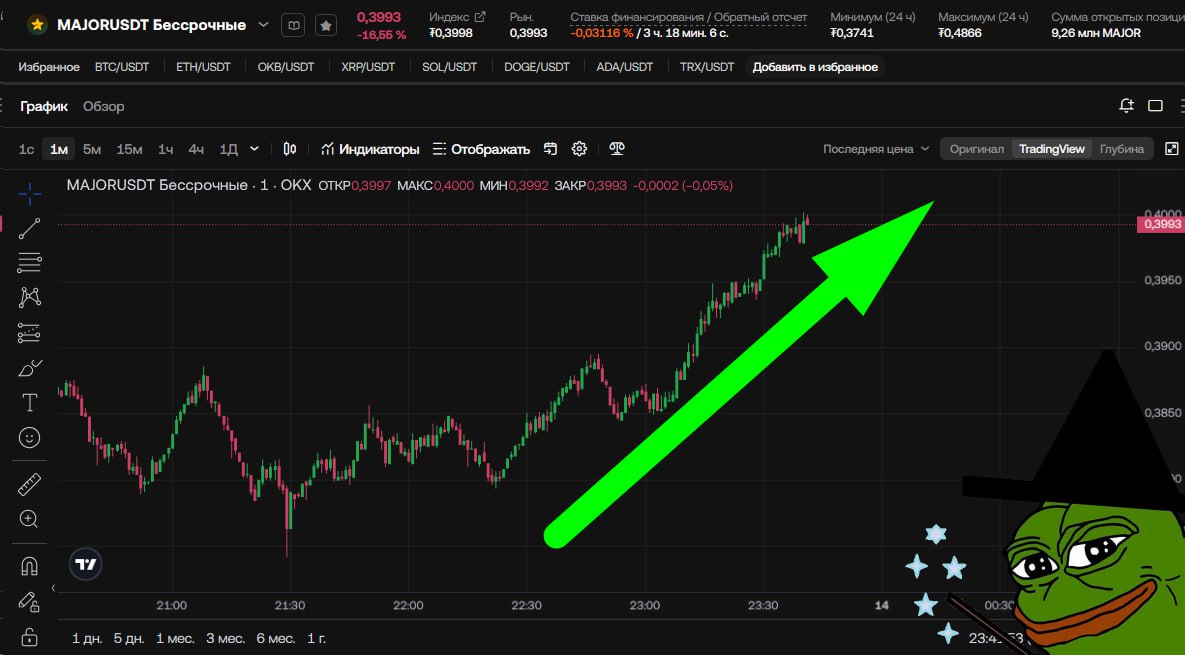Select the 15м timeframe
The width and height of the screenshot is (1185, 655).
click(129, 150)
